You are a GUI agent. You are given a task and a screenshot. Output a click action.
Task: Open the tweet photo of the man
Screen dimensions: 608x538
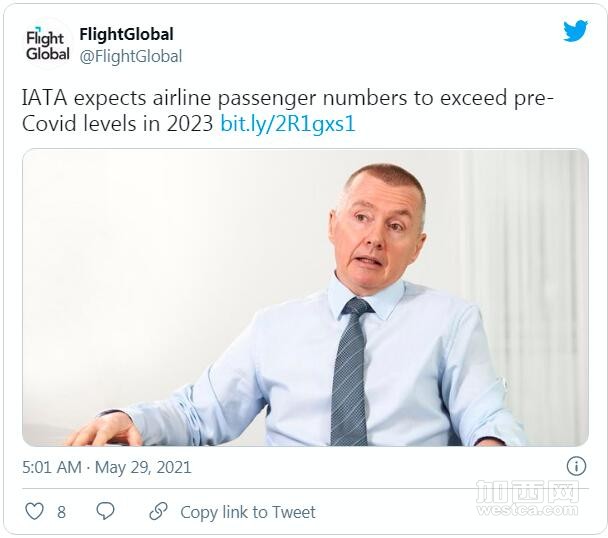pyautogui.click(x=305, y=297)
